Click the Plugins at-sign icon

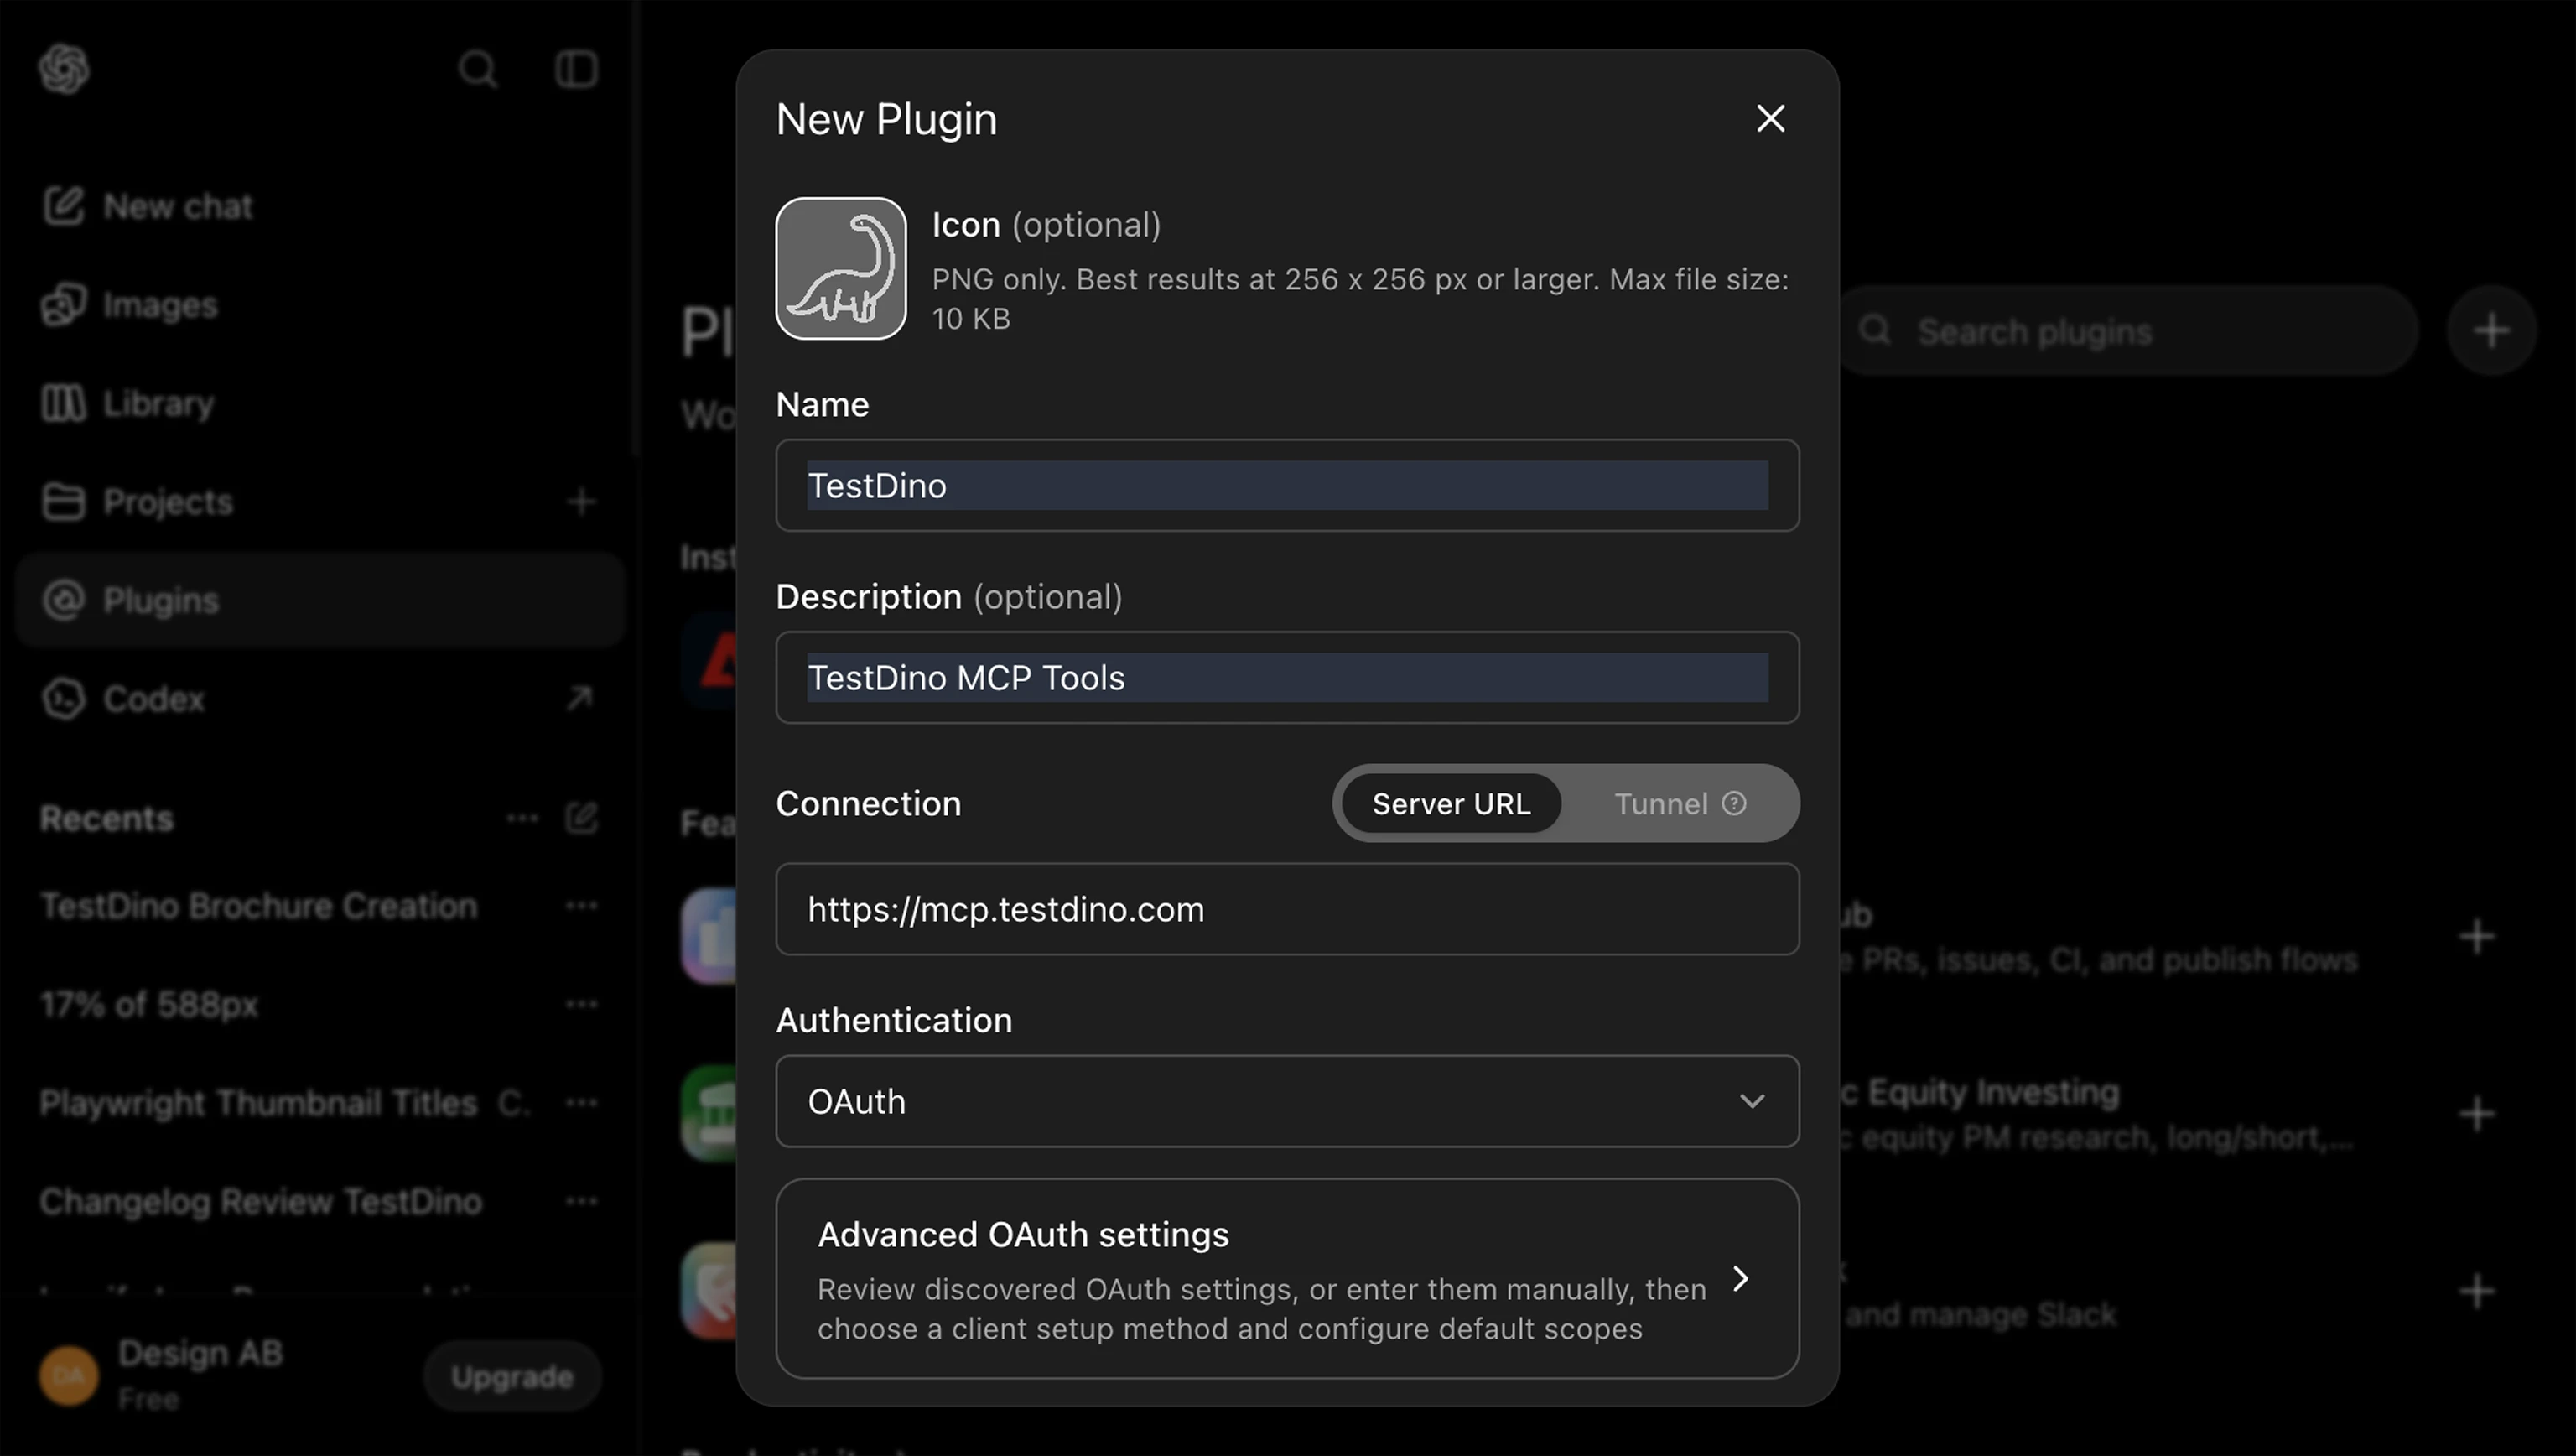pos(64,600)
